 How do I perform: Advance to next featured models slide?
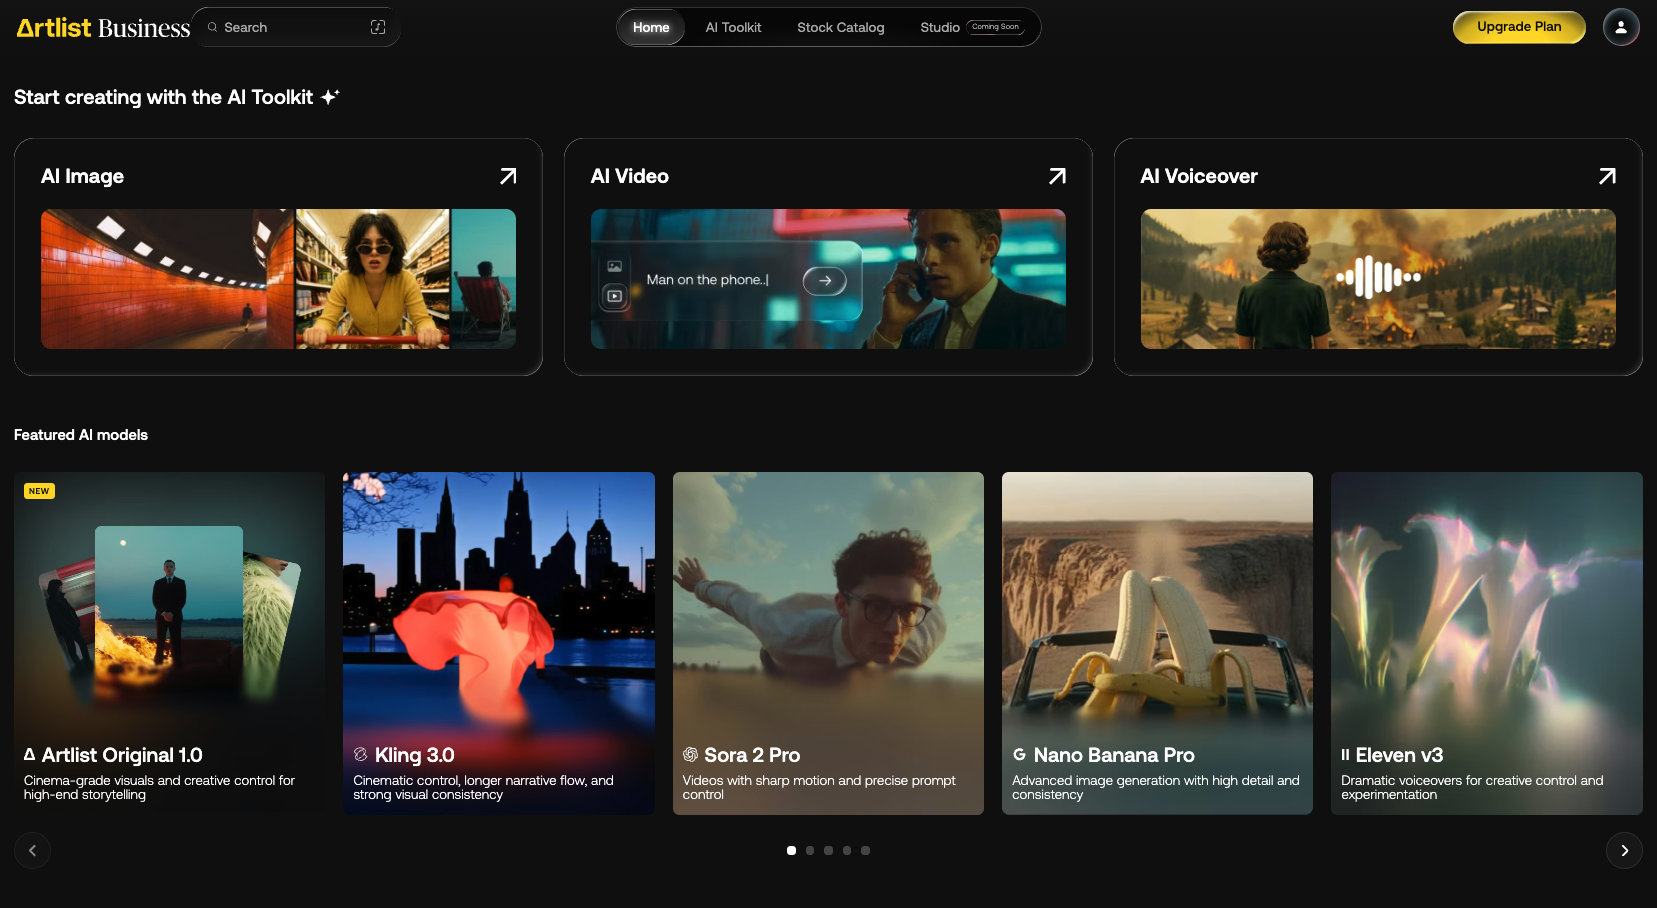[x=1624, y=851]
